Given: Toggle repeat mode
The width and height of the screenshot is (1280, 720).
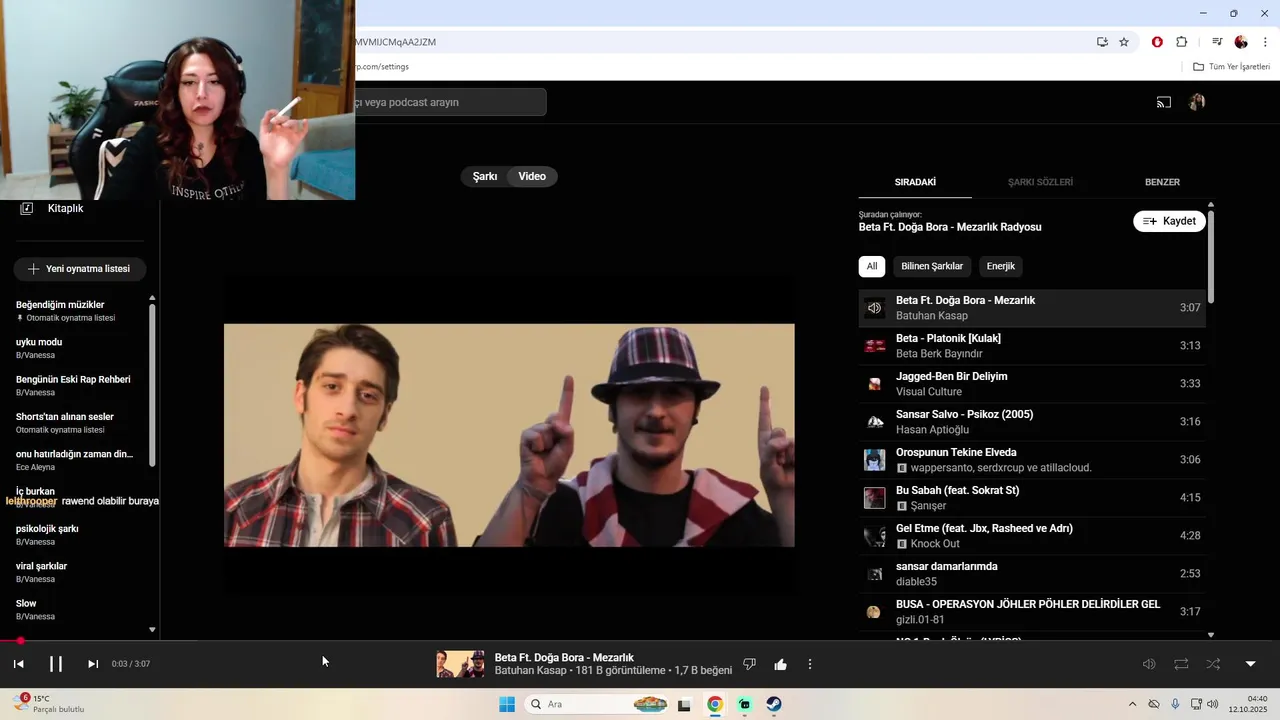Looking at the screenshot, I should 1181,664.
